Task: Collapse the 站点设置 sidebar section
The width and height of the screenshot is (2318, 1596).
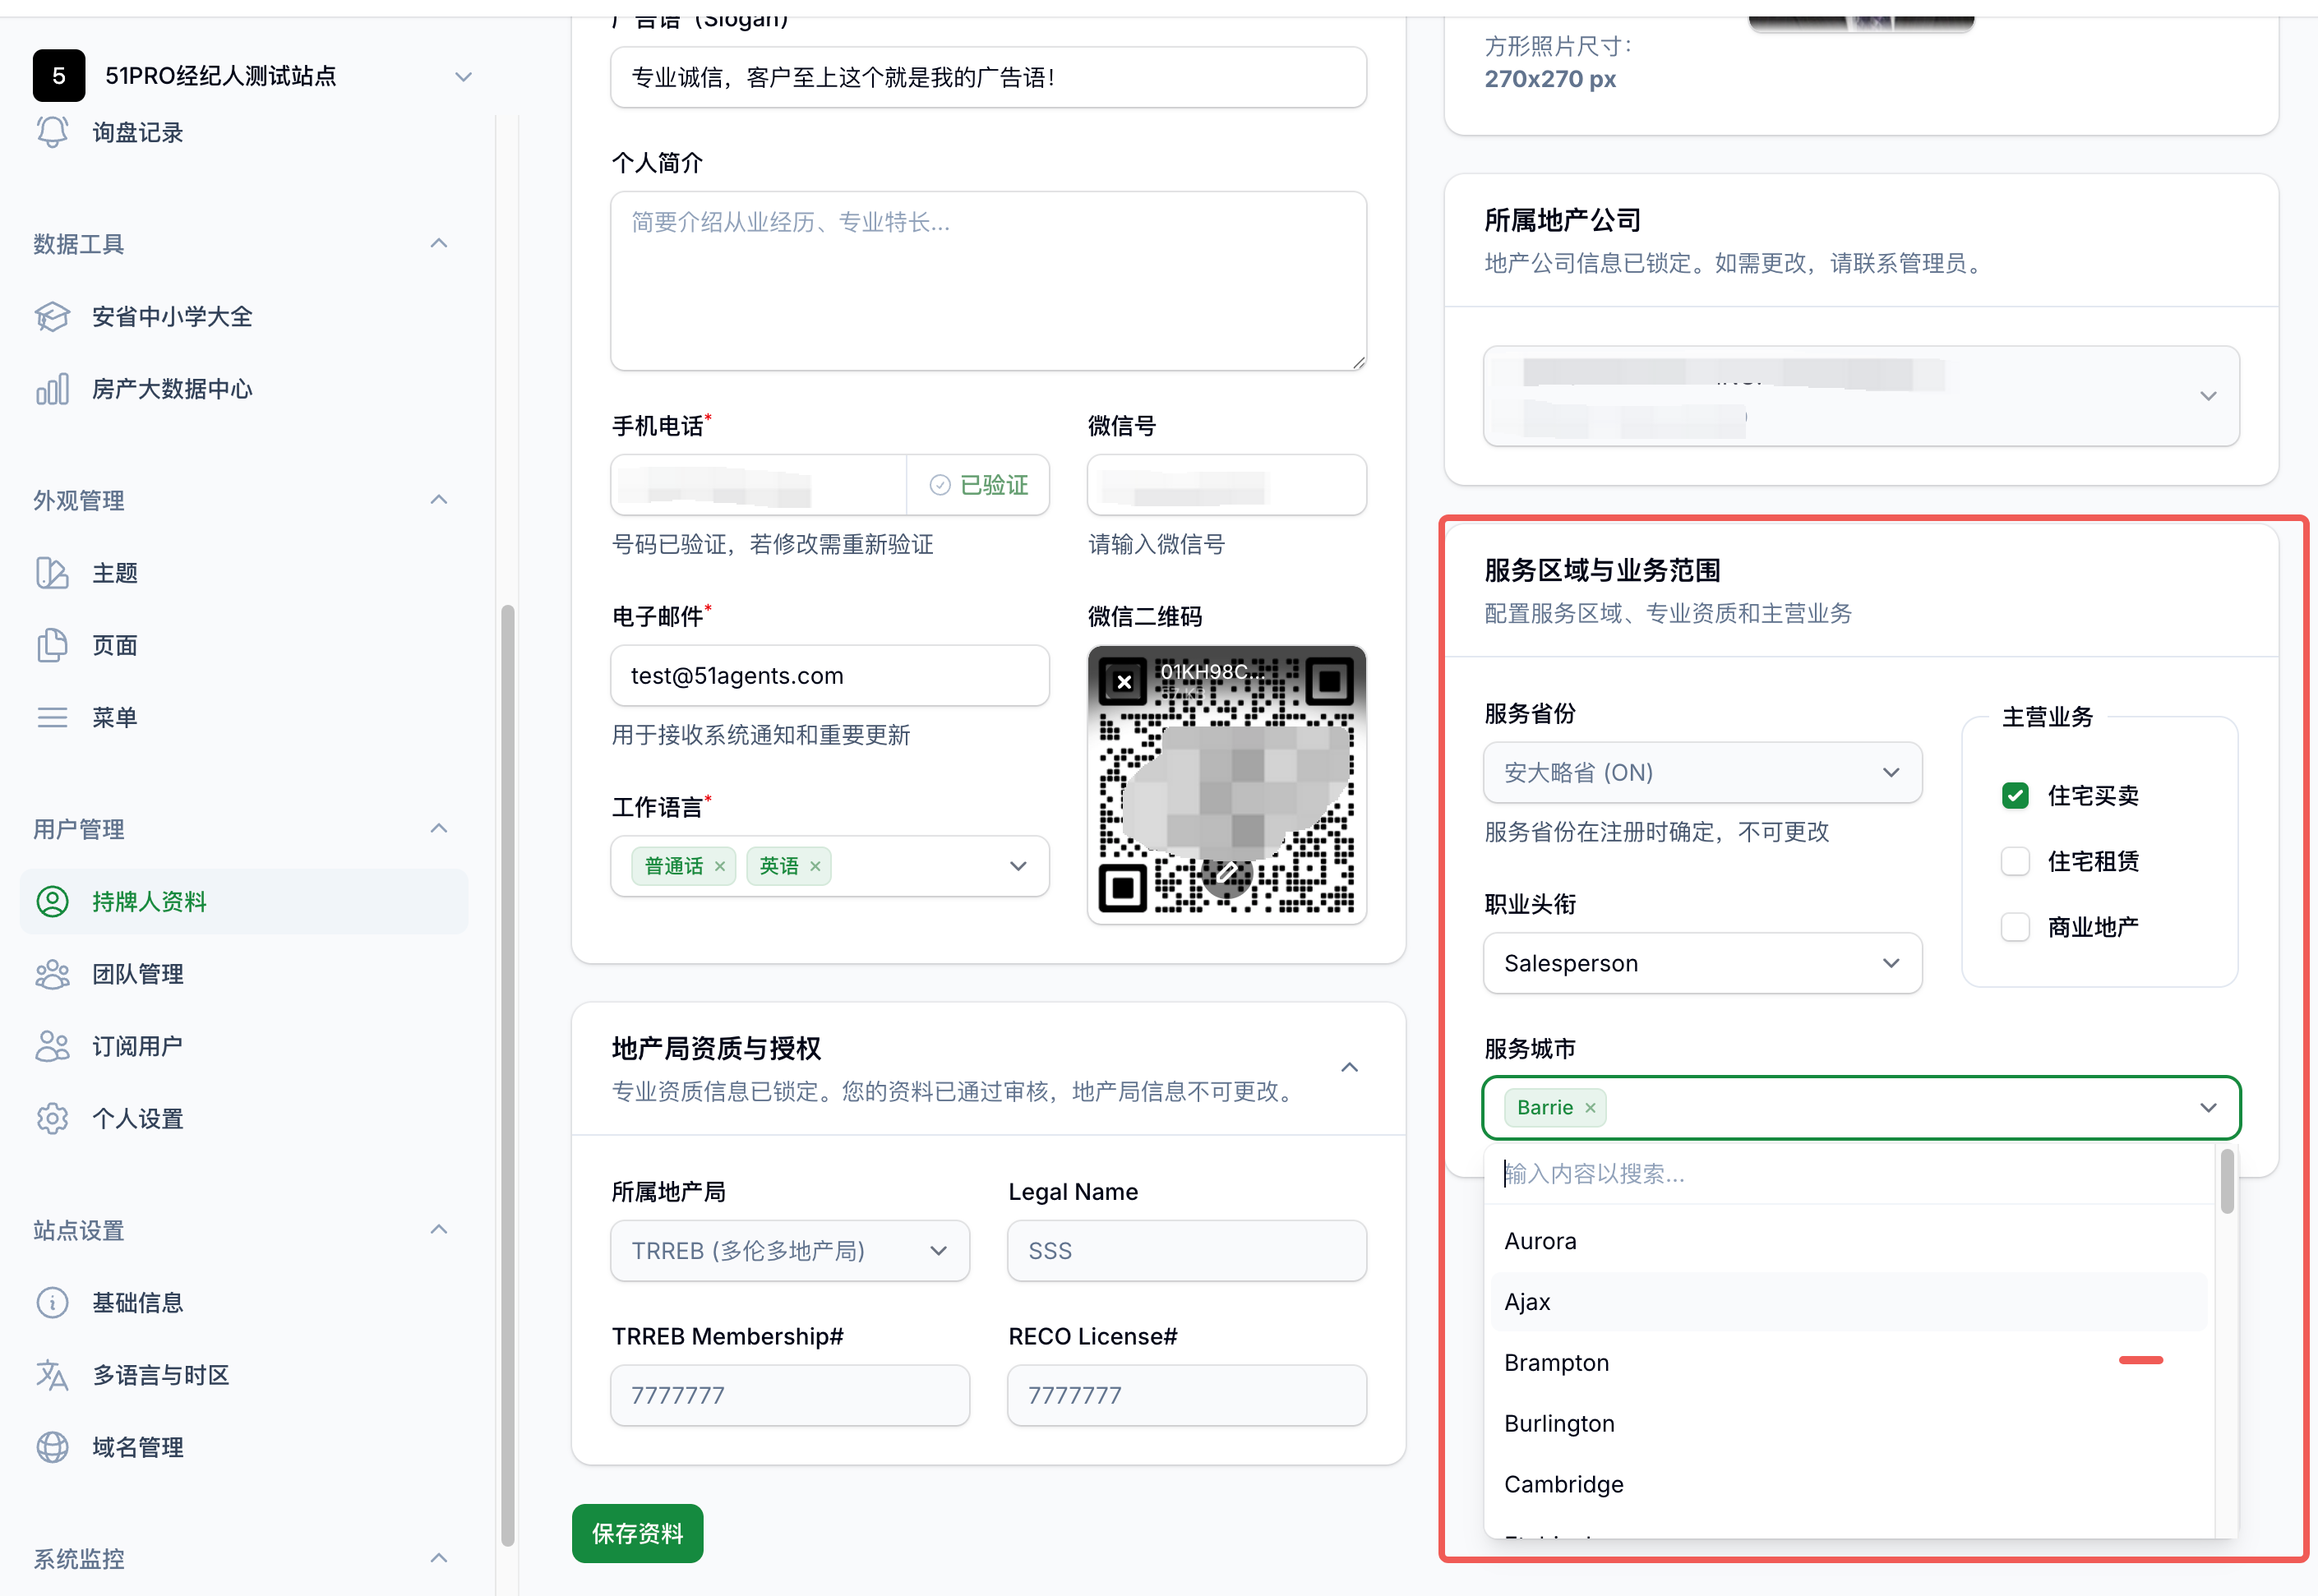Action: click(x=438, y=1229)
